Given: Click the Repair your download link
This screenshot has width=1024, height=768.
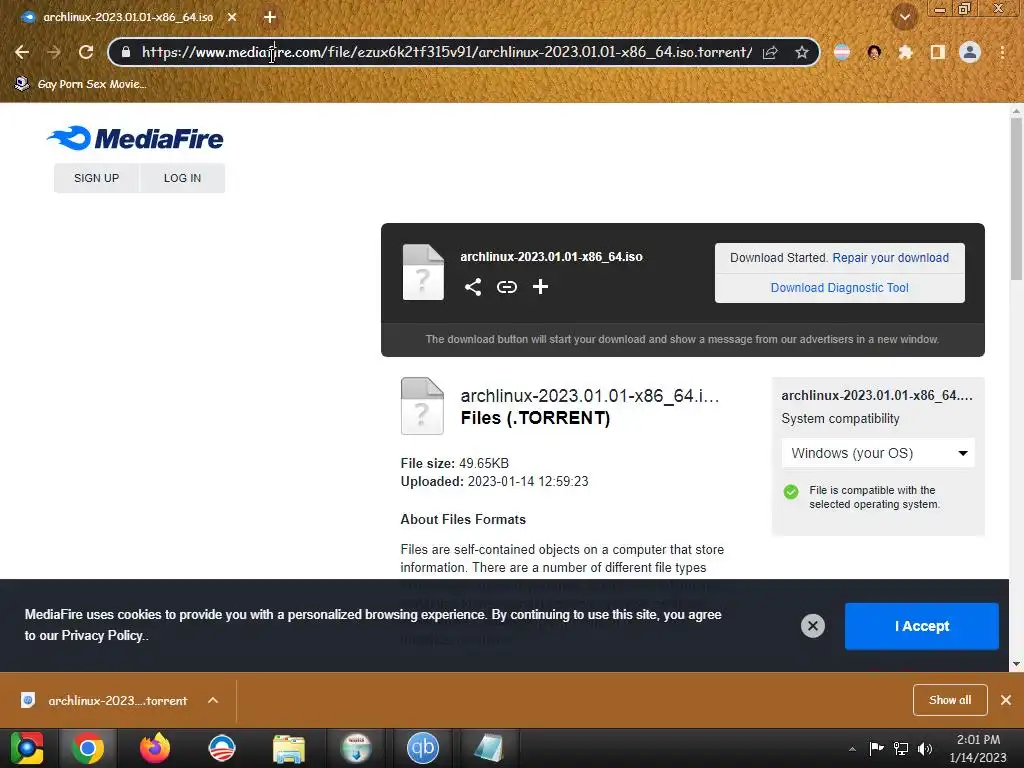Looking at the screenshot, I should click(x=890, y=258).
